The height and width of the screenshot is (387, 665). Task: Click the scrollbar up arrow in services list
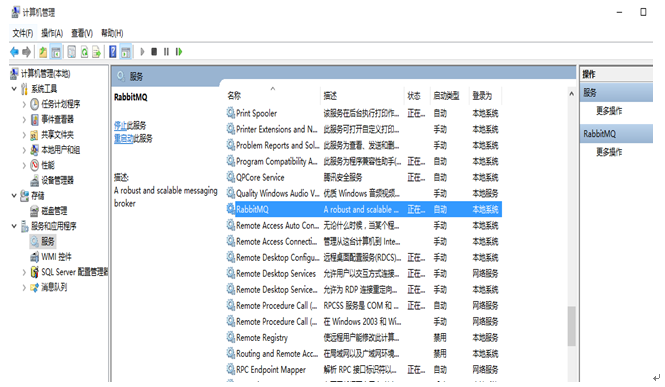[572, 94]
